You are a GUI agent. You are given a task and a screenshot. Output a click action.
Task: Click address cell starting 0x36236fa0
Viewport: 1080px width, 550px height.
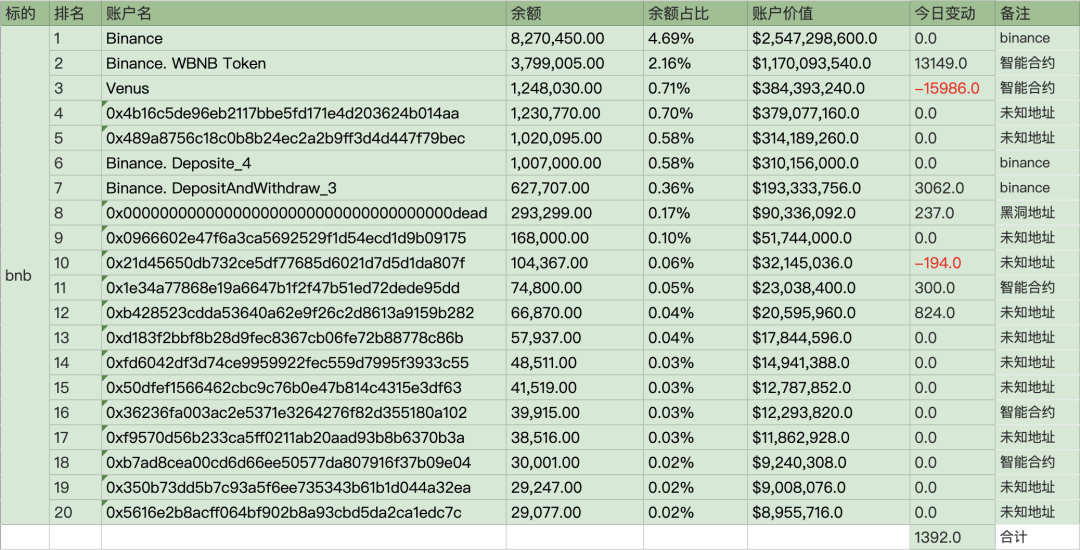click(303, 412)
